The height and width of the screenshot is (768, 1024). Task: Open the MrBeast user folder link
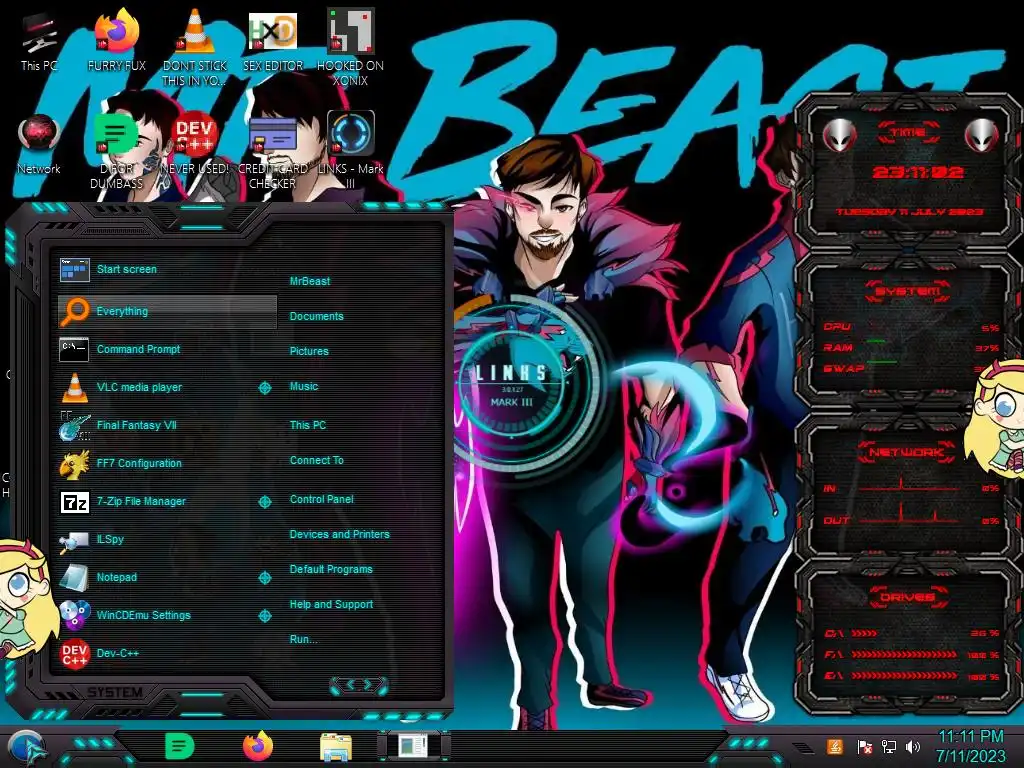(x=310, y=281)
